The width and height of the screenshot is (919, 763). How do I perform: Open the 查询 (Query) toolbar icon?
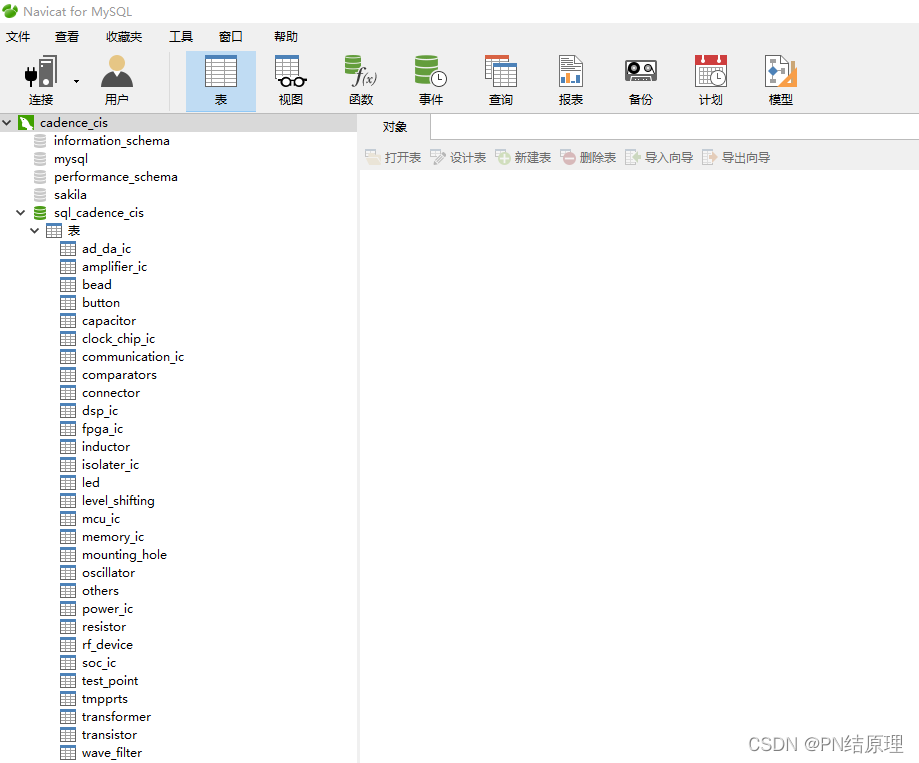tap(501, 80)
